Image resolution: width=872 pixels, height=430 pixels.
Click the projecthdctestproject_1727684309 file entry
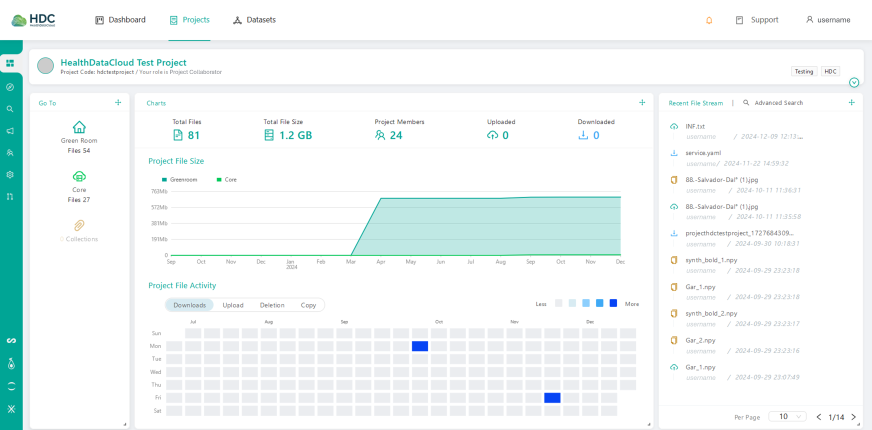(740, 233)
